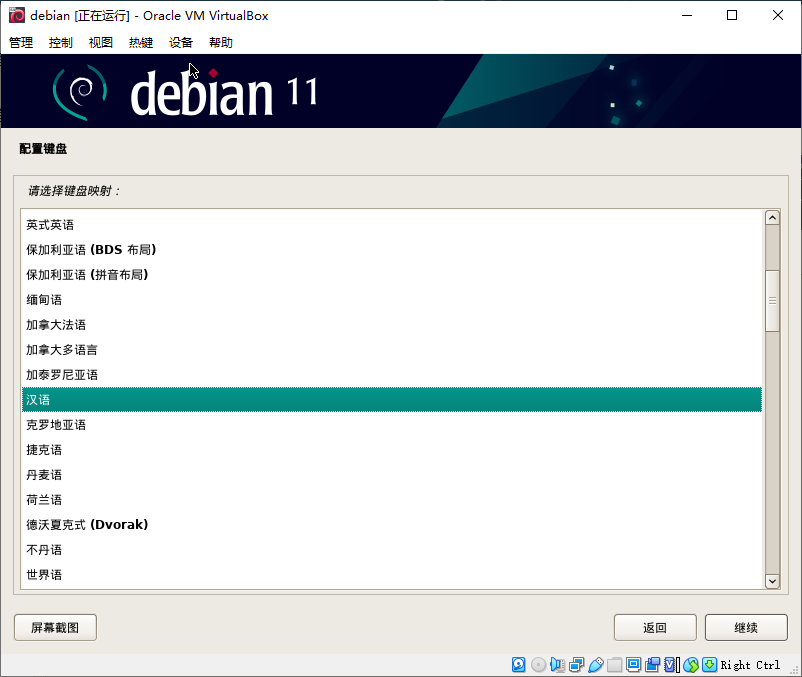Viewport: 802px width, 677px height.
Task: Open the 控制 menu
Action: pos(61,42)
